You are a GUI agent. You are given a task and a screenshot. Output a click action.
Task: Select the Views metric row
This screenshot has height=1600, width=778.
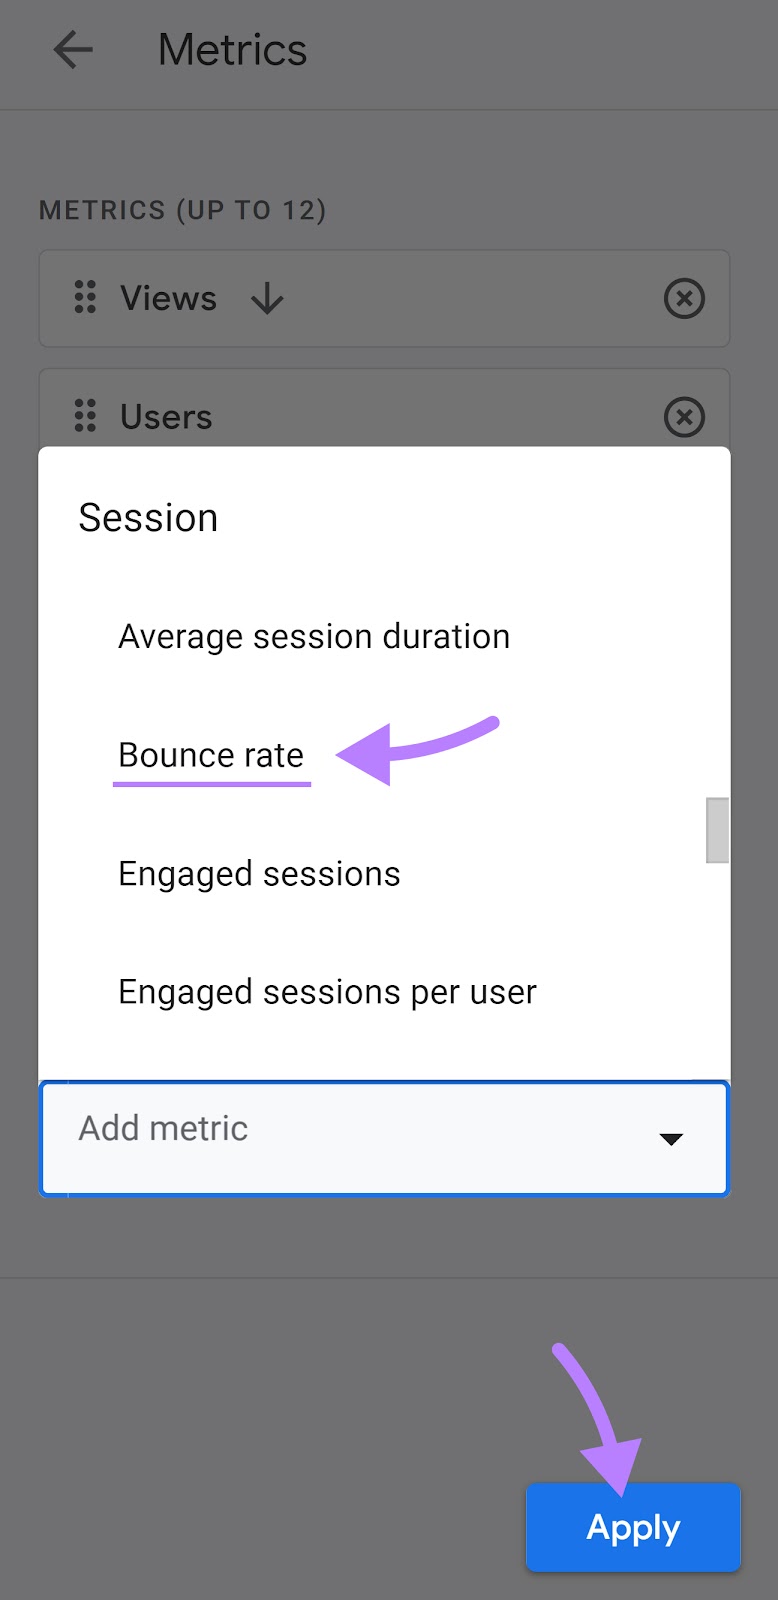(168, 298)
